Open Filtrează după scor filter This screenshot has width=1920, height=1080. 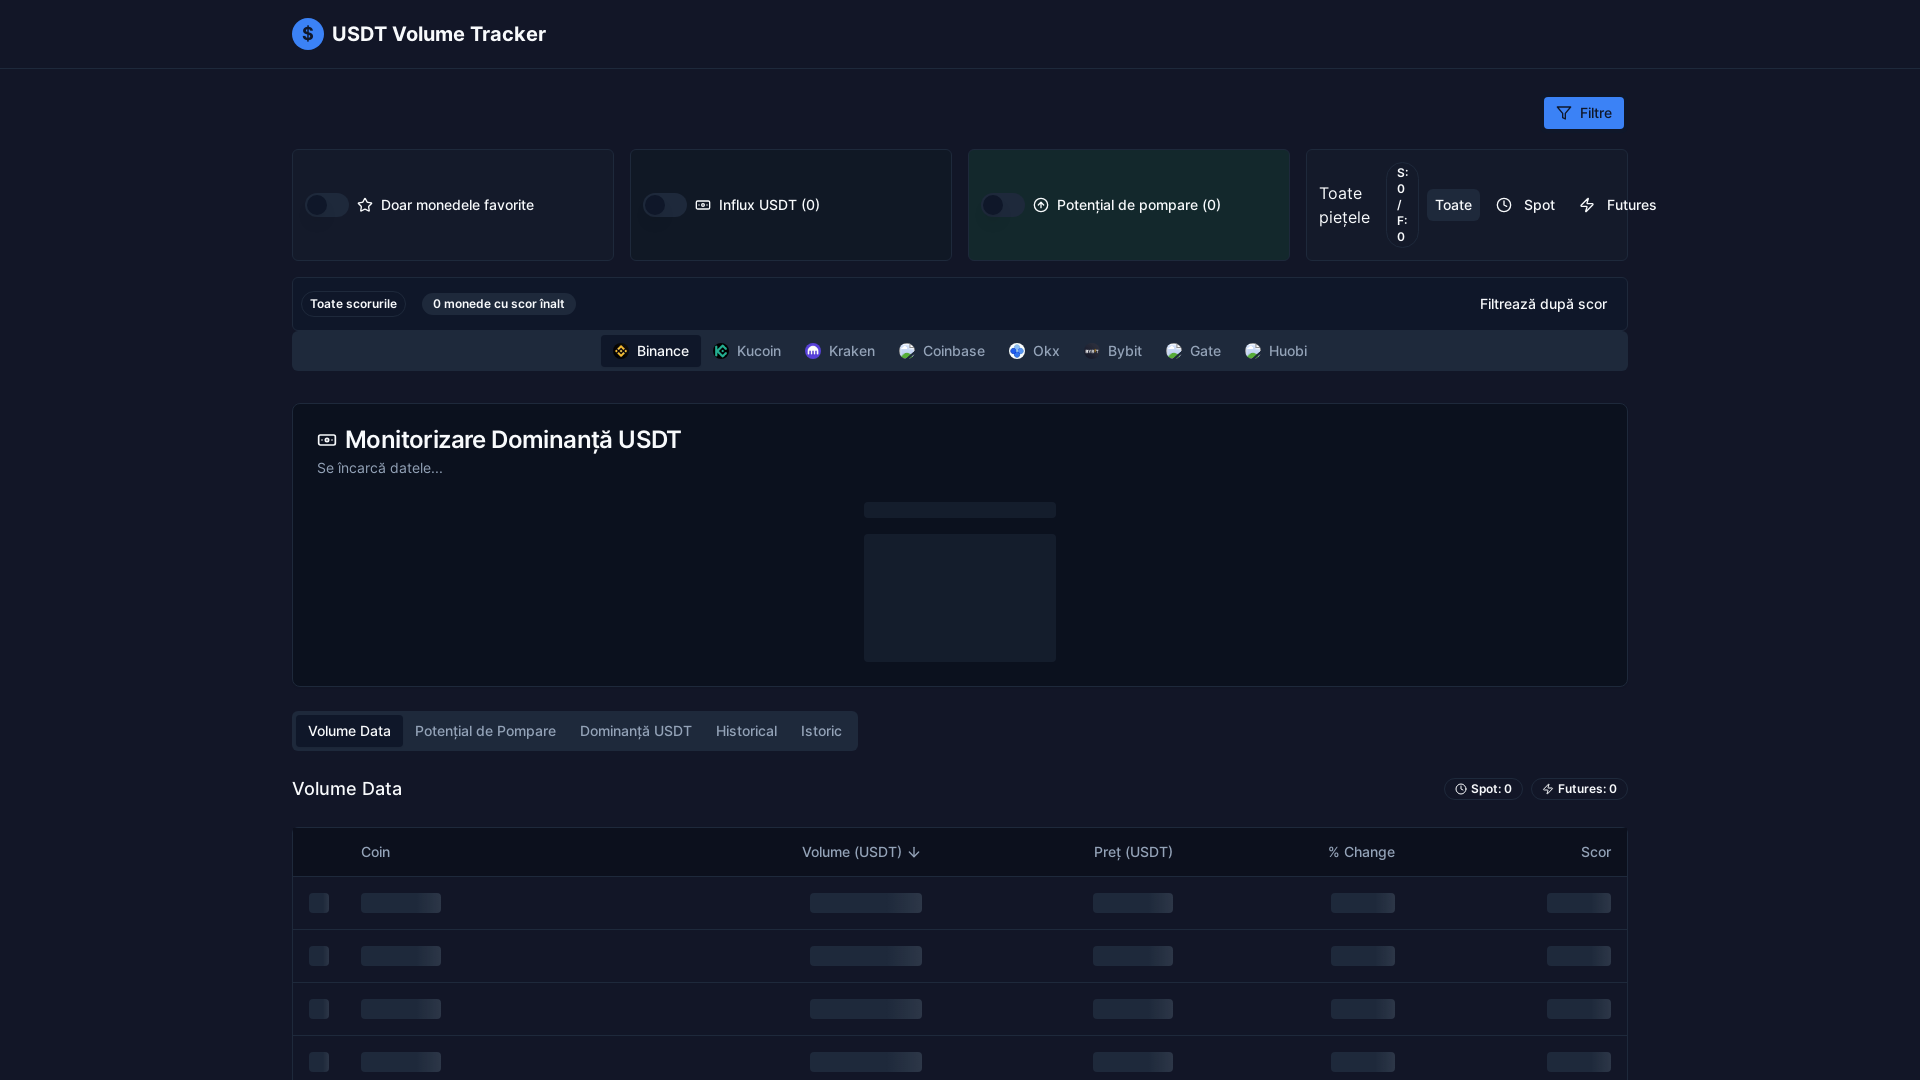[1543, 304]
